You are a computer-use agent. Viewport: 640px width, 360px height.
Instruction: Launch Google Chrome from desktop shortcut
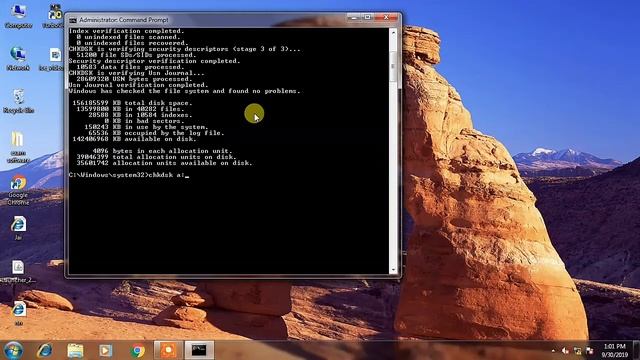coord(18,190)
